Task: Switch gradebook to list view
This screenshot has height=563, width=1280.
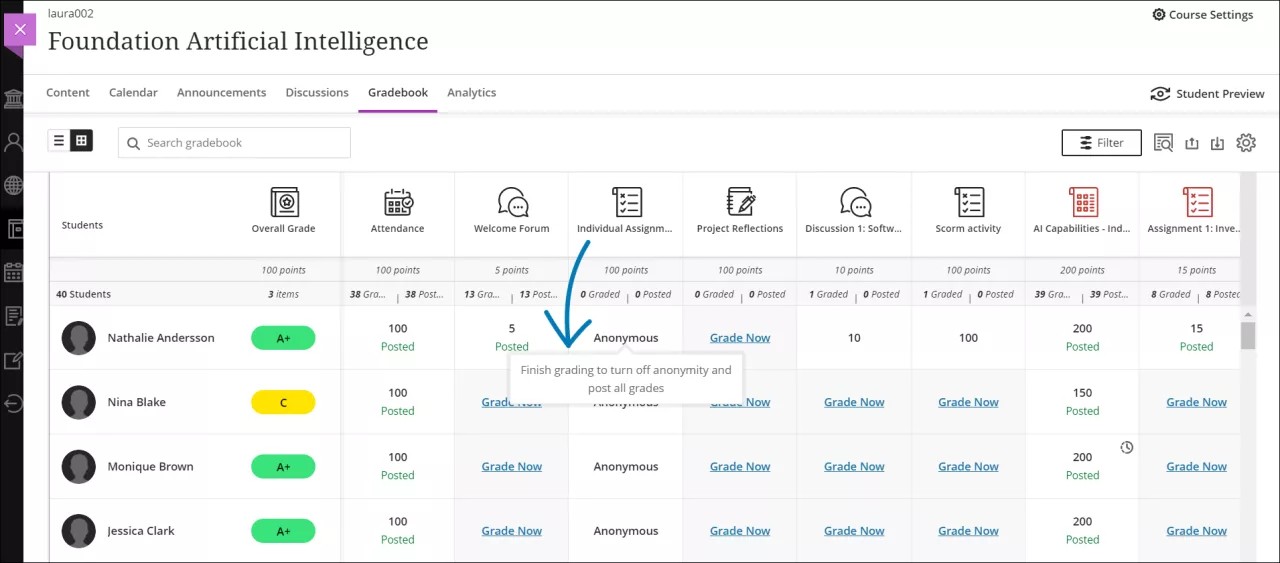Action: point(59,141)
